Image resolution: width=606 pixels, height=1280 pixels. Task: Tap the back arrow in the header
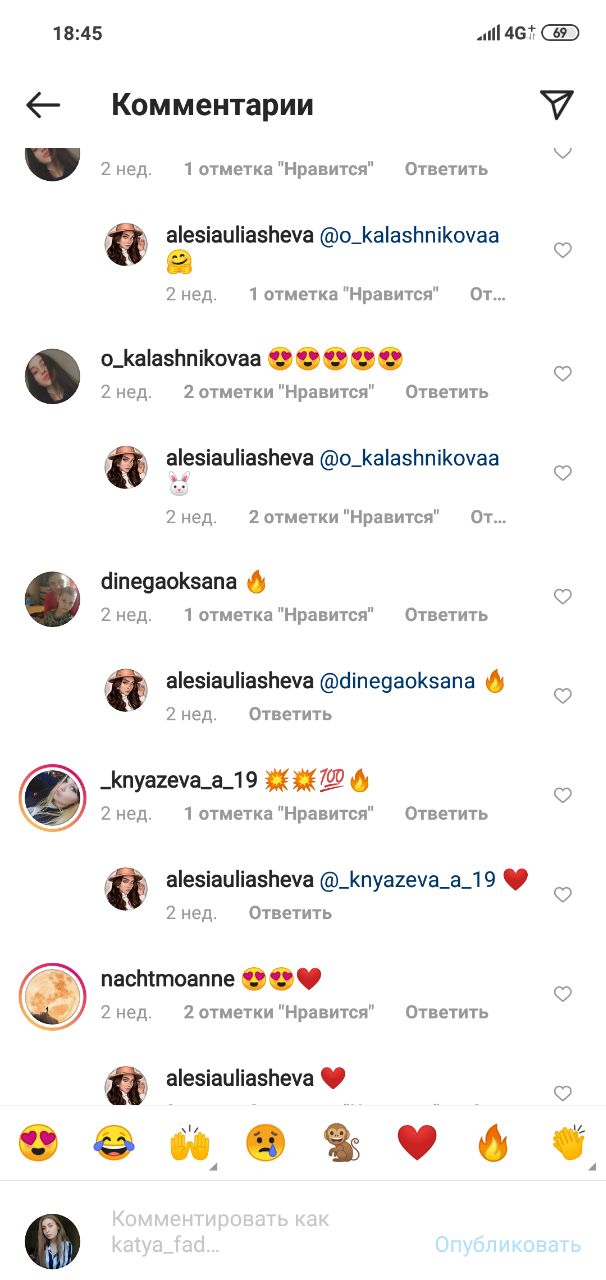[43, 105]
